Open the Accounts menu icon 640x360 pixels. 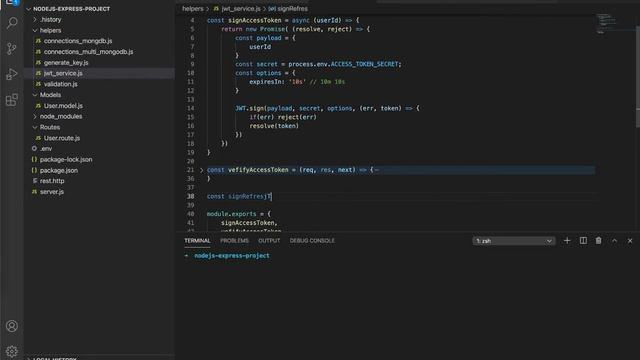[x=12, y=326]
